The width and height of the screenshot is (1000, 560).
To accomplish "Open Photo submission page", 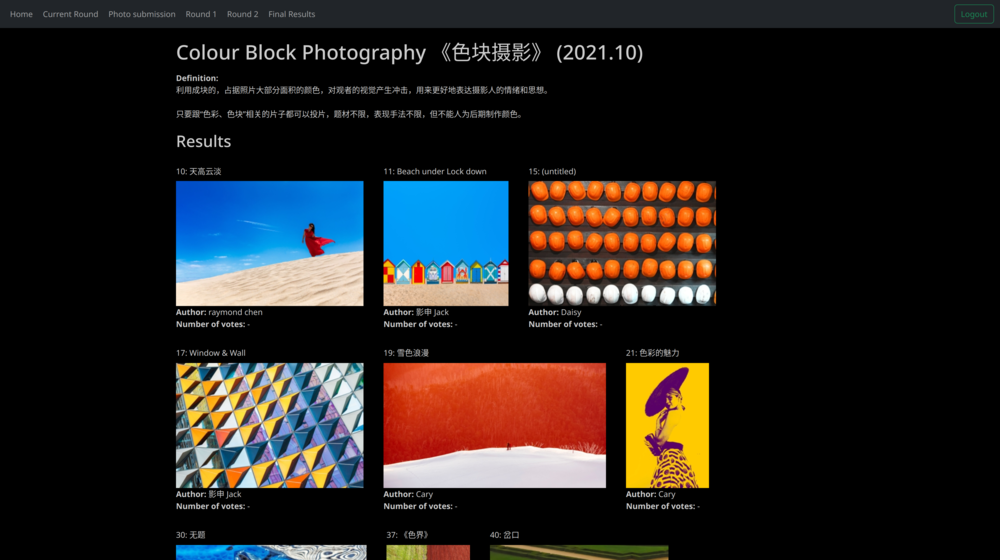I will click(x=142, y=14).
